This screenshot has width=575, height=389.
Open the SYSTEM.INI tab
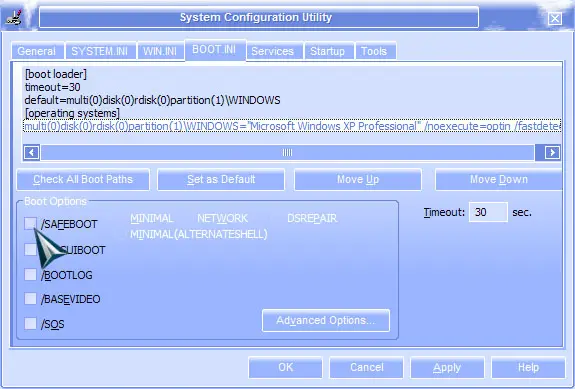pyautogui.click(x=100, y=51)
